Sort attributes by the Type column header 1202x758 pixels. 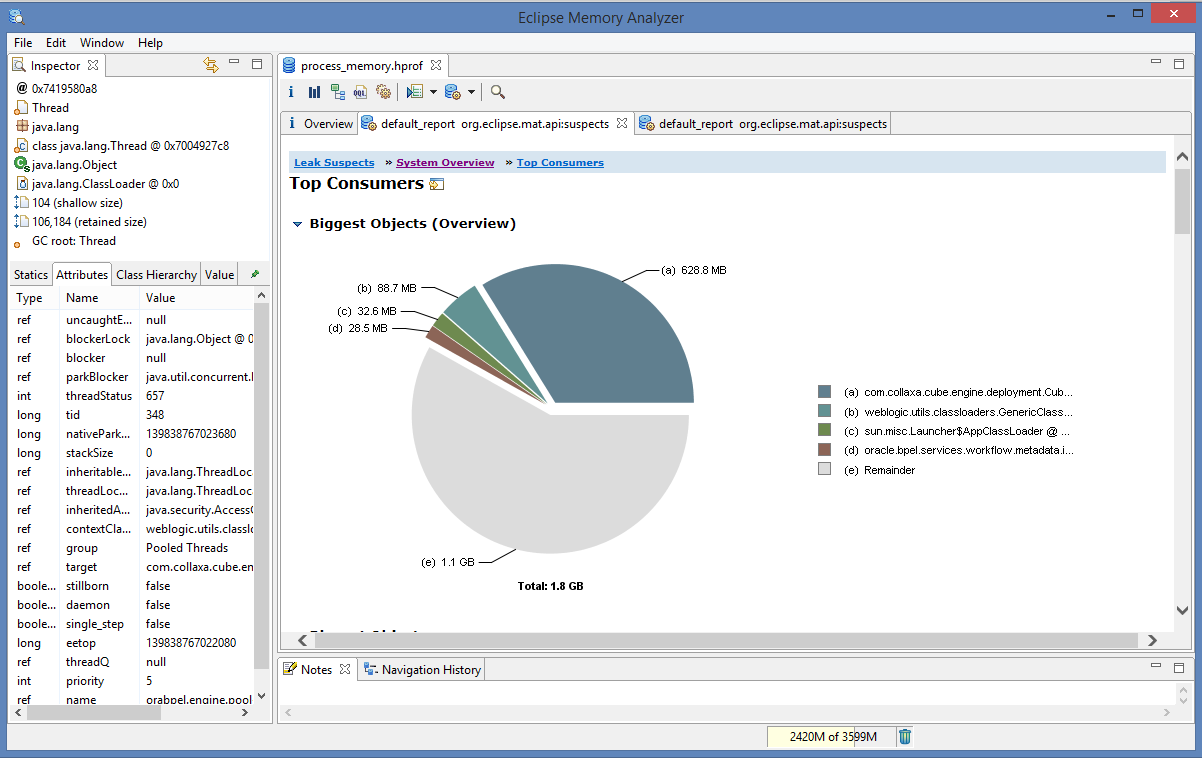(35, 298)
